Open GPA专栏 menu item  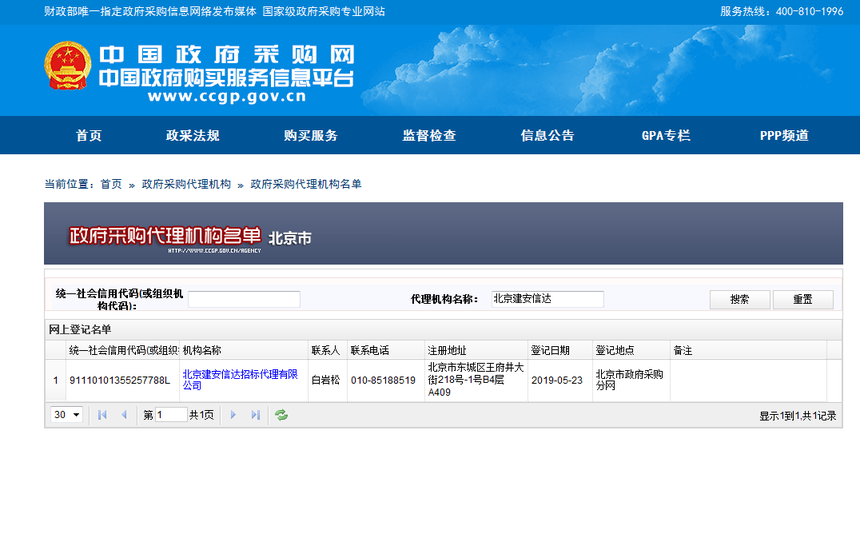coord(666,135)
